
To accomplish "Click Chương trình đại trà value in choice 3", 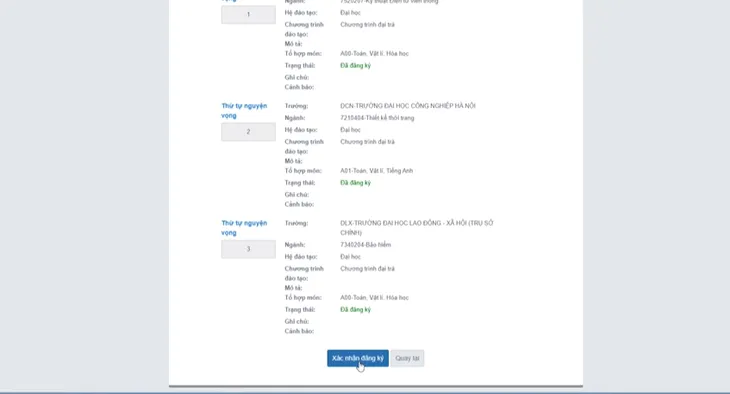I will 367,269.
